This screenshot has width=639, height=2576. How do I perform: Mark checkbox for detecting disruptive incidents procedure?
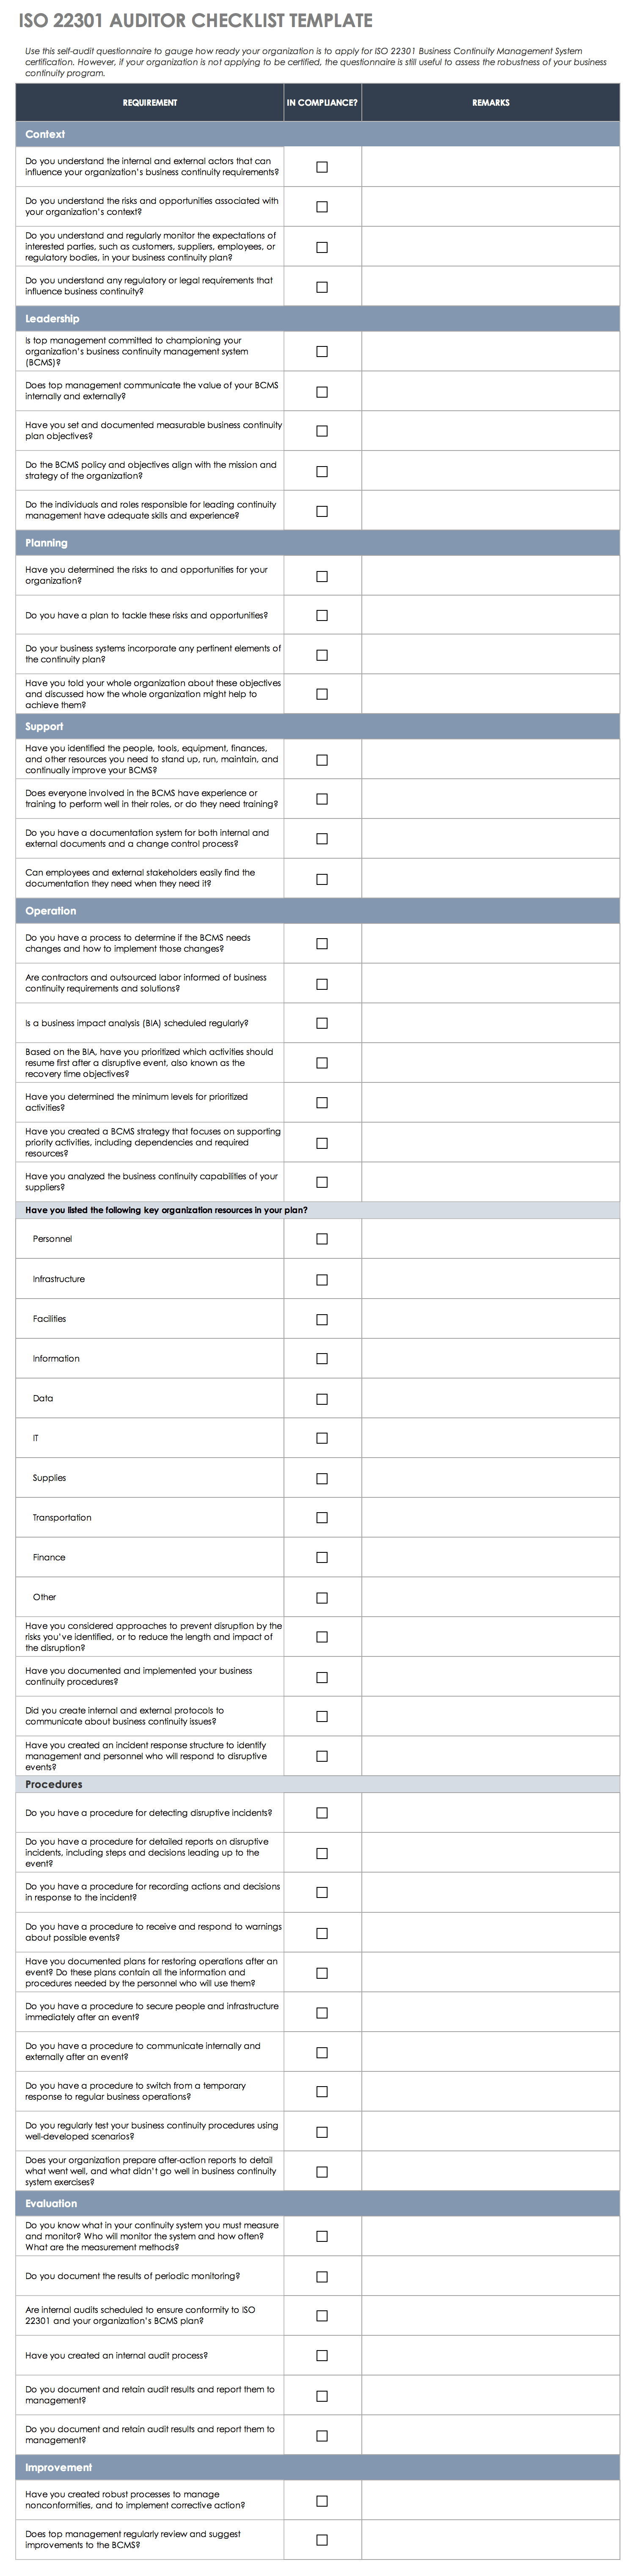pos(322,1813)
